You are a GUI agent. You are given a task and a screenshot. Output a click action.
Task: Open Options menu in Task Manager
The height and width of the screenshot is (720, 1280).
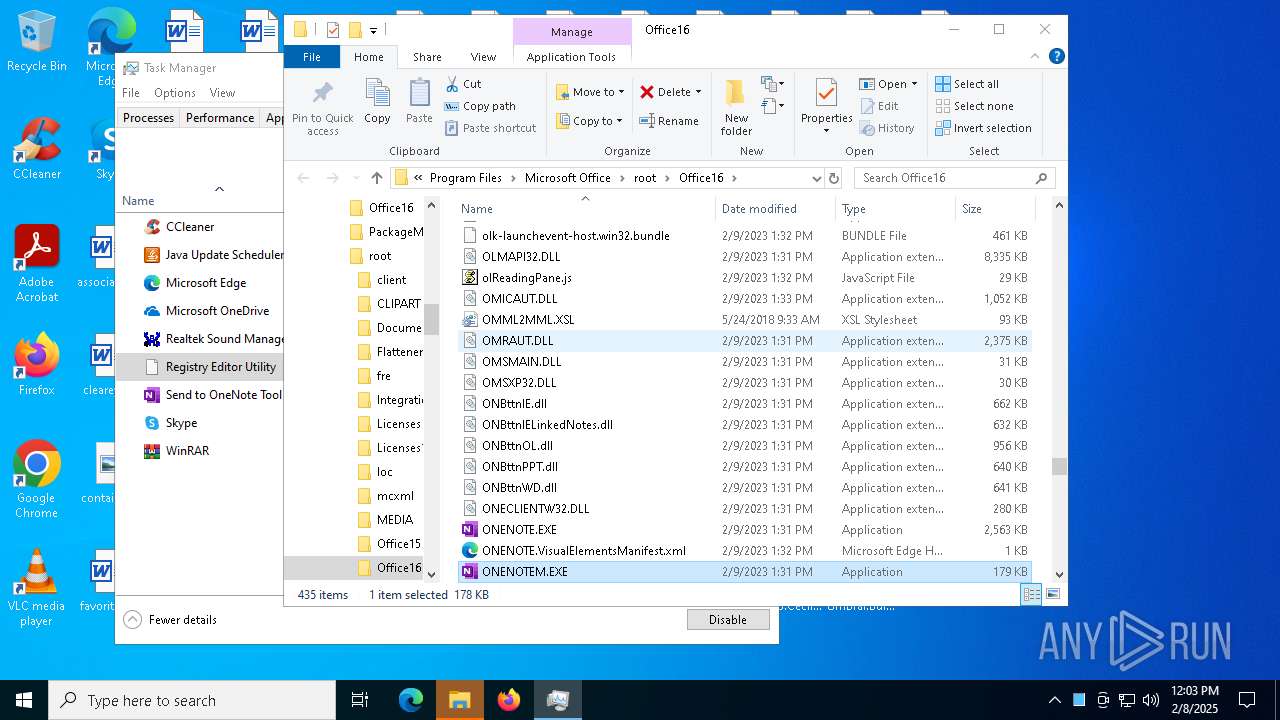click(x=175, y=93)
